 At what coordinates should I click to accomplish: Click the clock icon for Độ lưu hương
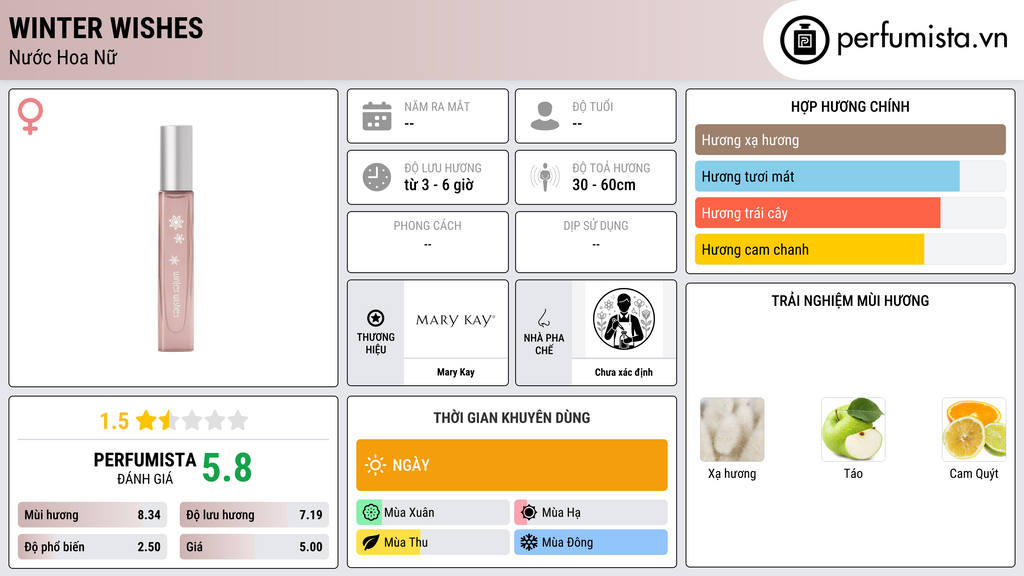(x=377, y=177)
